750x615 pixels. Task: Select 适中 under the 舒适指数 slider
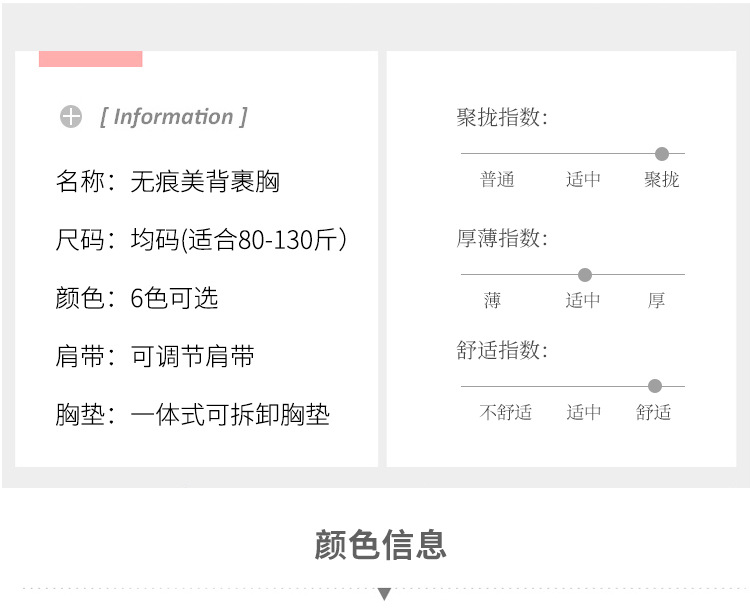coord(583,412)
